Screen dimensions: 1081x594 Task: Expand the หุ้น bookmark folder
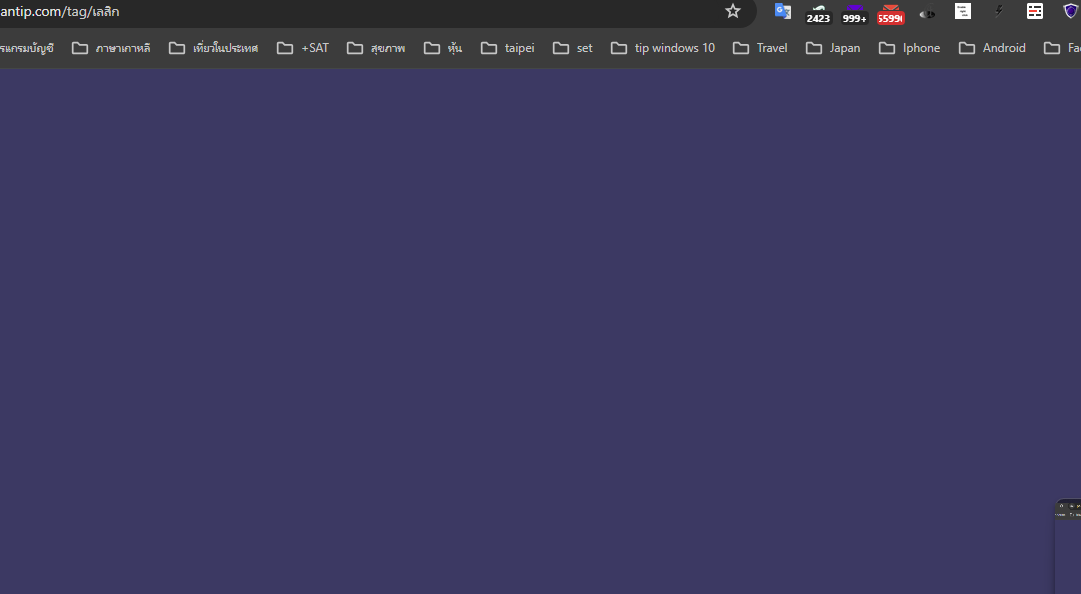click(x=443, y=48)
